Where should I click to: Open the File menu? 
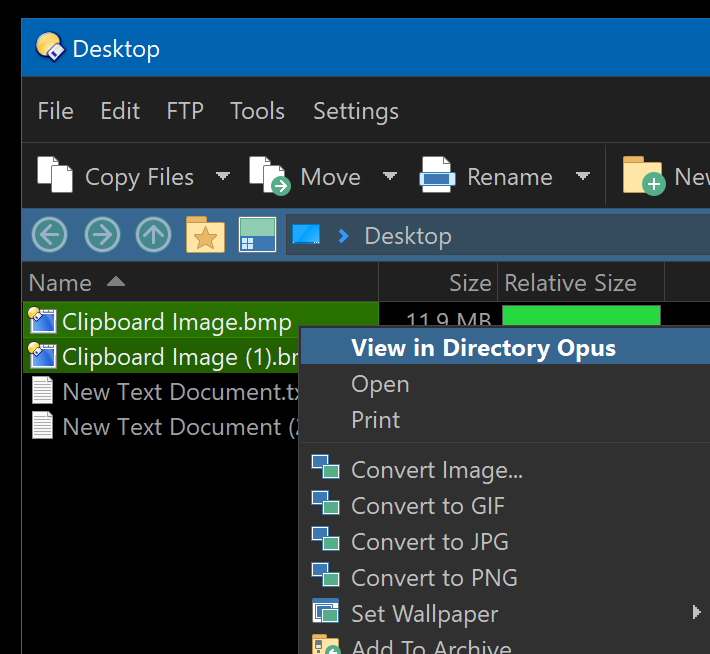pyautogui.click(x=56, y=111)
